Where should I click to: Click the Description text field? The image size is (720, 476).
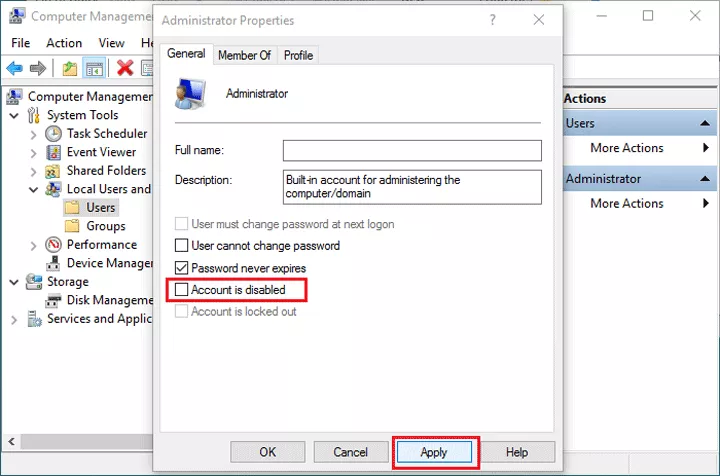pos(412,187)
